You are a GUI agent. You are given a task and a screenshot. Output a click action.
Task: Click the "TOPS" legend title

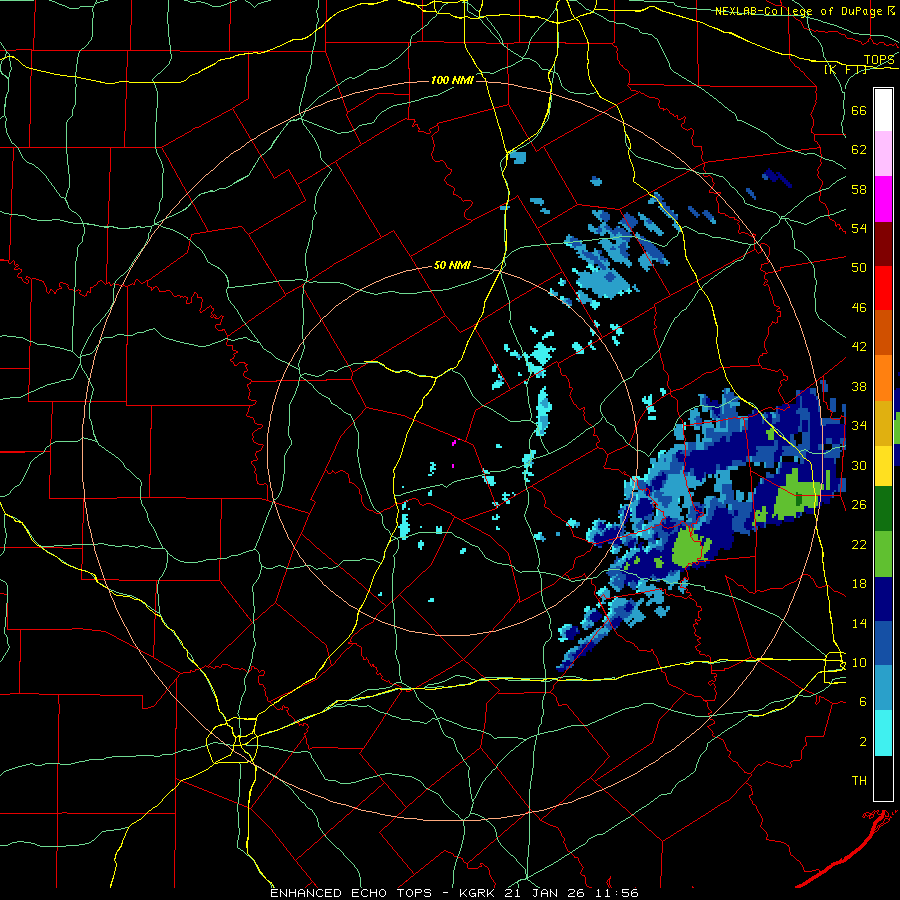click(879, 60)
